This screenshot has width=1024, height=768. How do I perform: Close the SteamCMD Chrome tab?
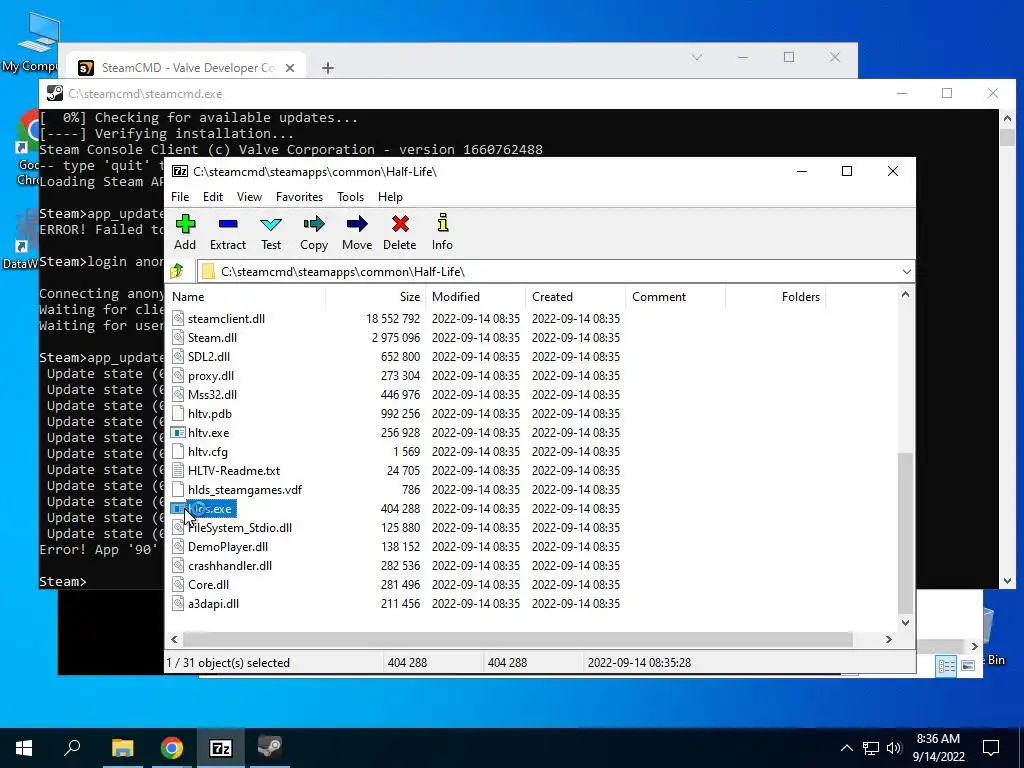(x=290, y=68)
